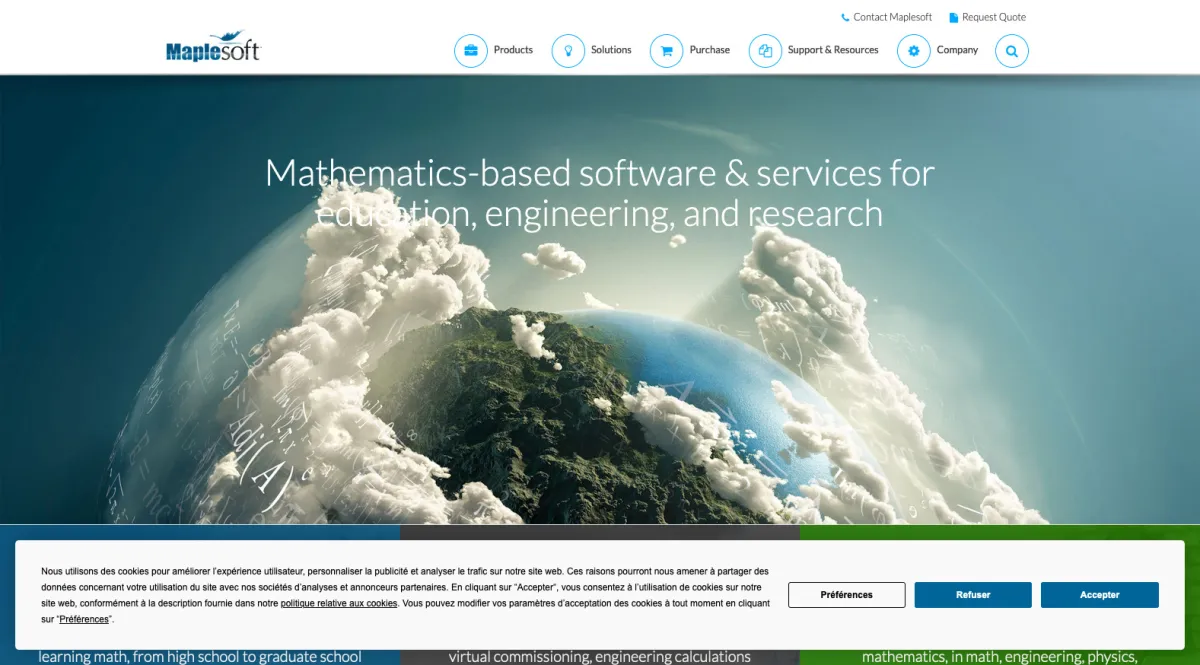Click the Support & Resources documents icon
This screenshot has height=665, width=1200.
tap(765, 51)
